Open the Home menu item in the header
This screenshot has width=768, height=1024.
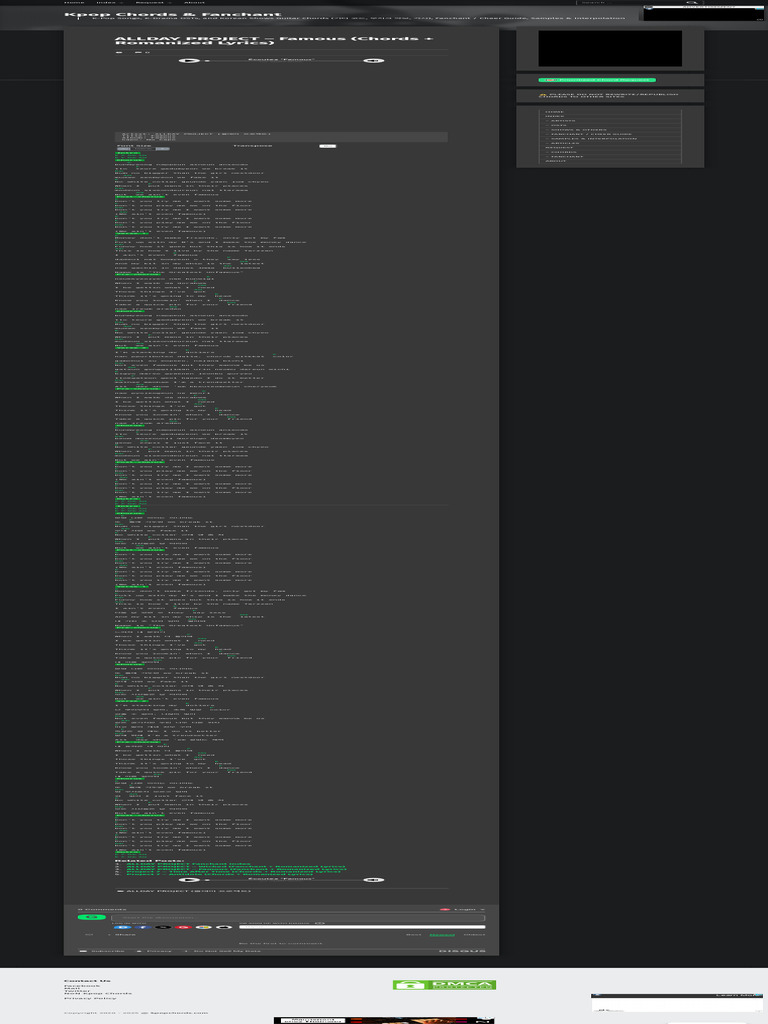74,3
